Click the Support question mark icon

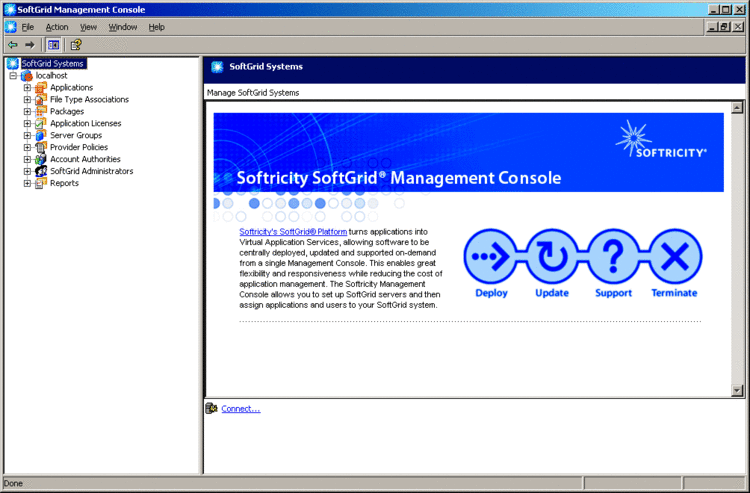[613, 258]
